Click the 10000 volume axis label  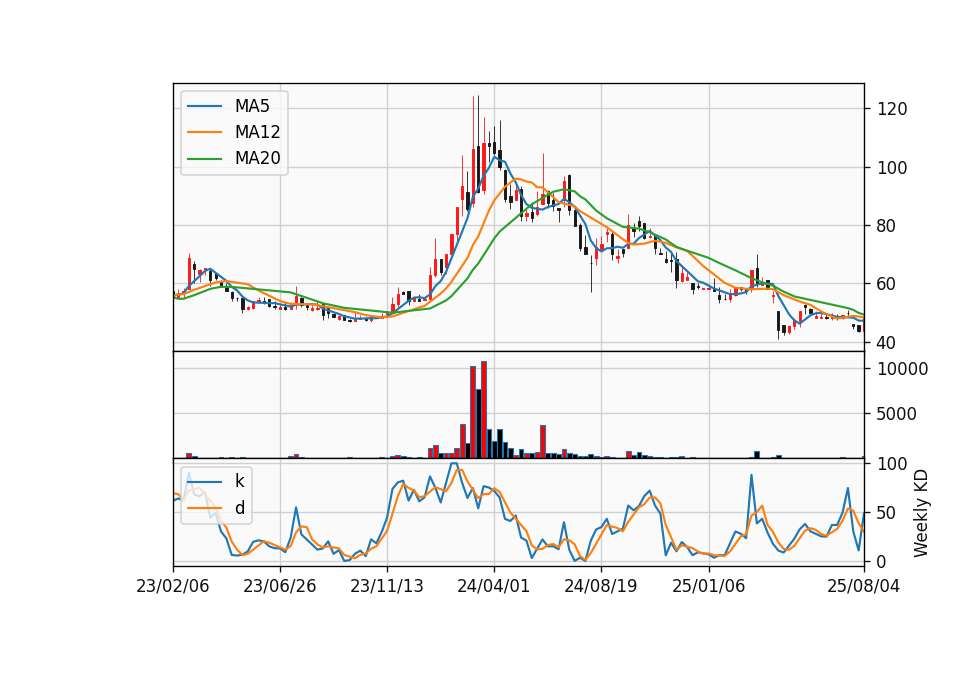[x=902, y=369]
